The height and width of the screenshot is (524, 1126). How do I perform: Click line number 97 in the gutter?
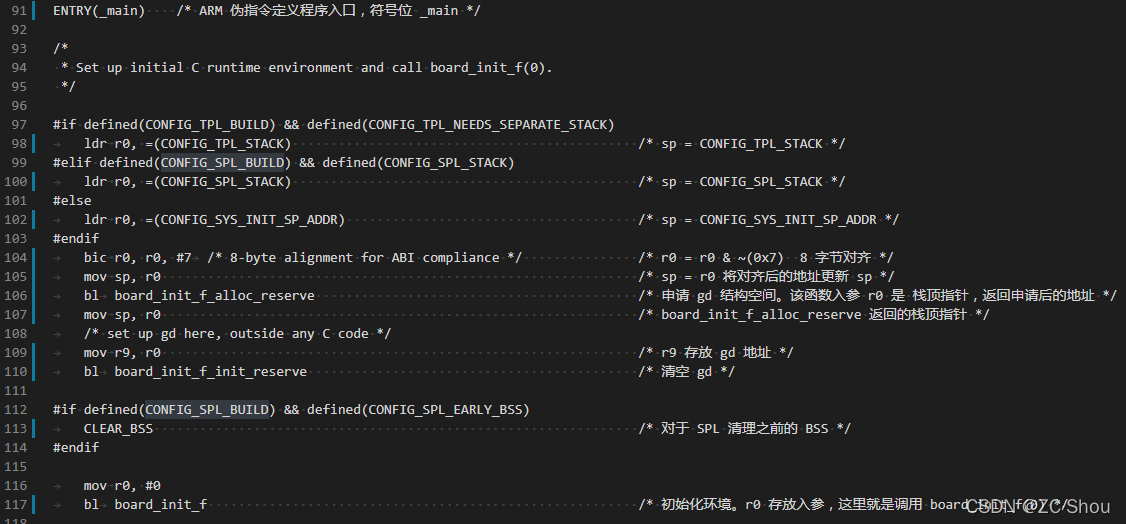click(x=19, y=124)
